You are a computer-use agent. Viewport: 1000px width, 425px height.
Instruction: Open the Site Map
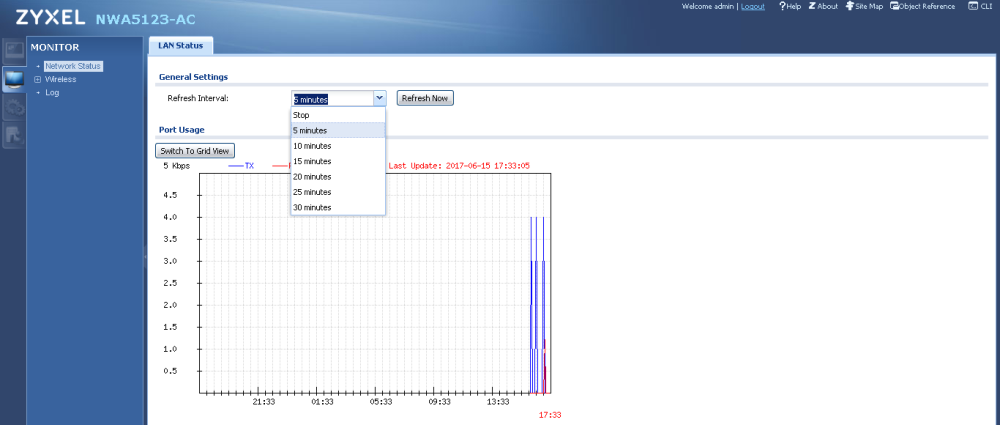[864, 6]
